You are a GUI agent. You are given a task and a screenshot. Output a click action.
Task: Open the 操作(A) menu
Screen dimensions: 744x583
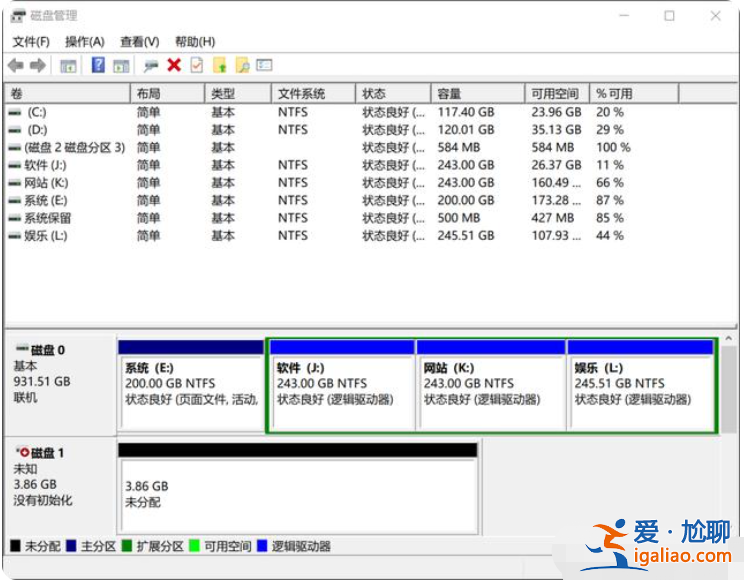(84, 42)
